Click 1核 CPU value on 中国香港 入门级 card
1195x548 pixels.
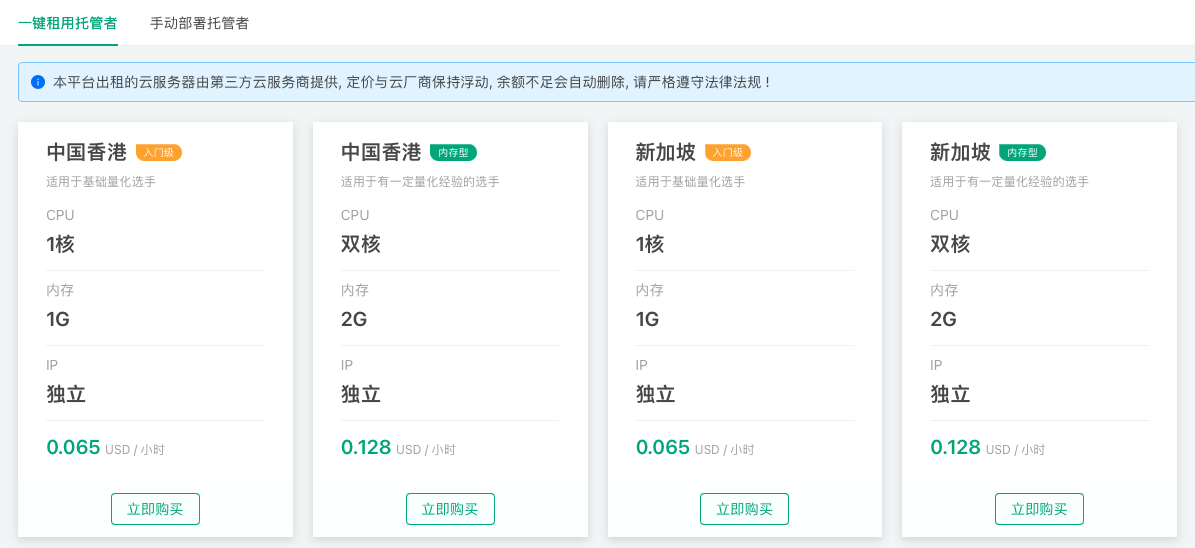tap(60, 244)
